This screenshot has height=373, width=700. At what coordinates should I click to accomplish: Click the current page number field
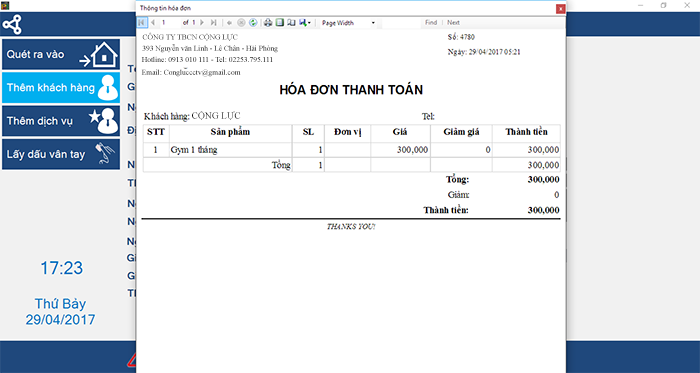tap(170, 22)
